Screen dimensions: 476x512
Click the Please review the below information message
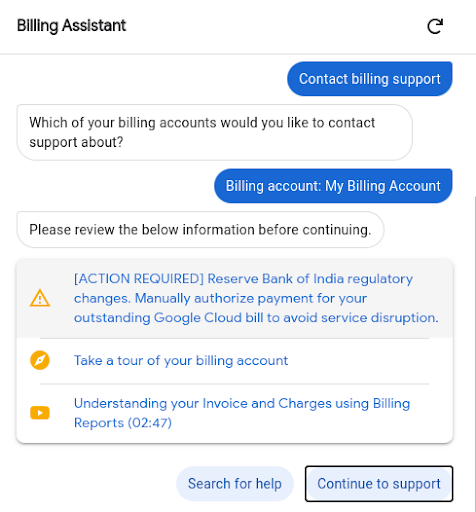[x=200, y=230]
